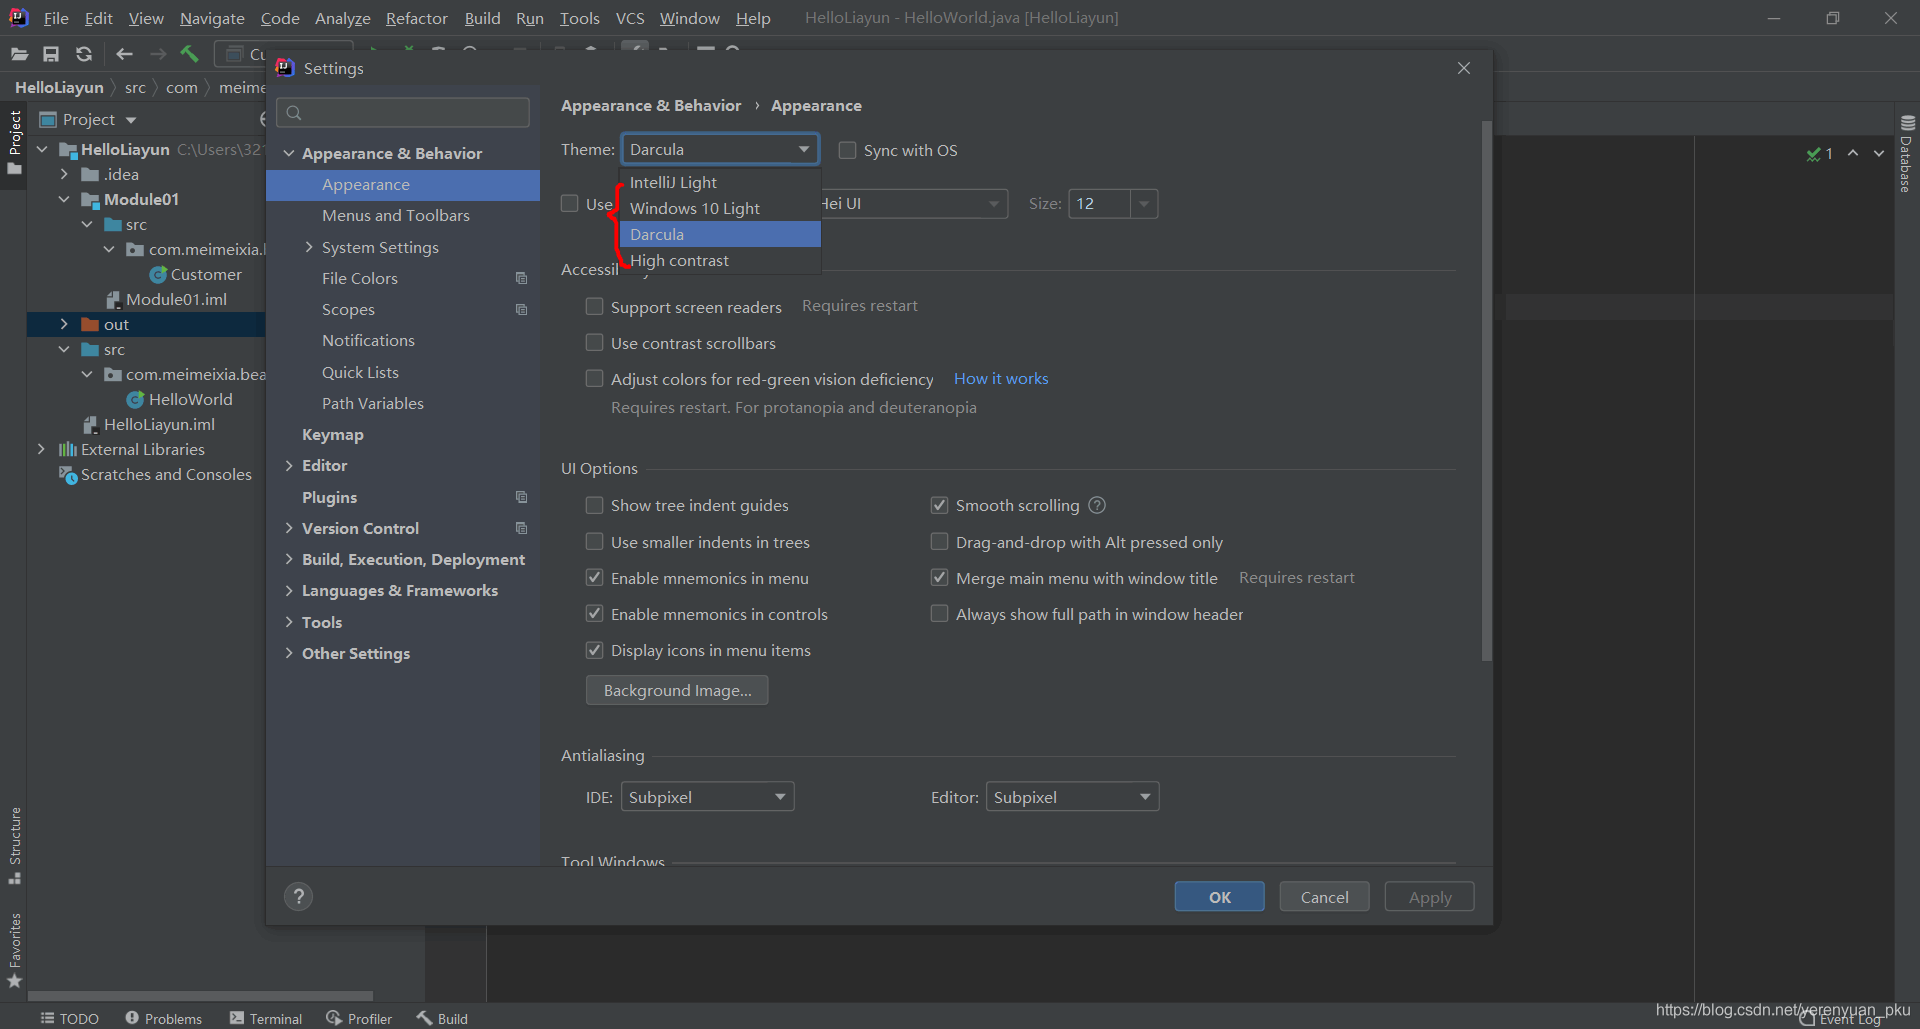1920x1029 pixels.
Task: Choose High contrast theme from list
Action: 679,261
